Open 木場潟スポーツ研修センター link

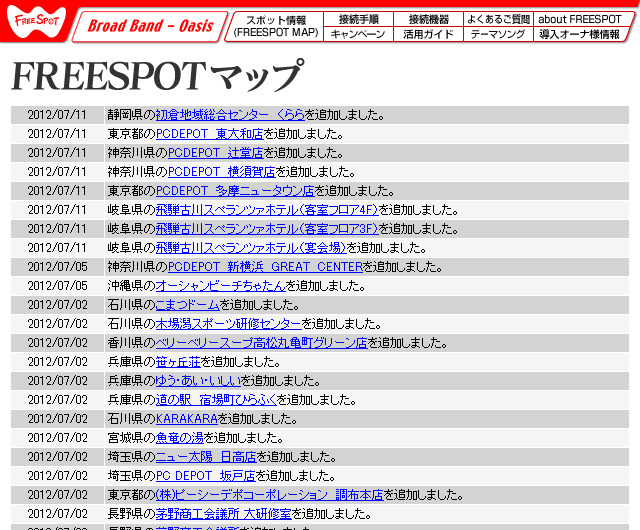(229, 324)
